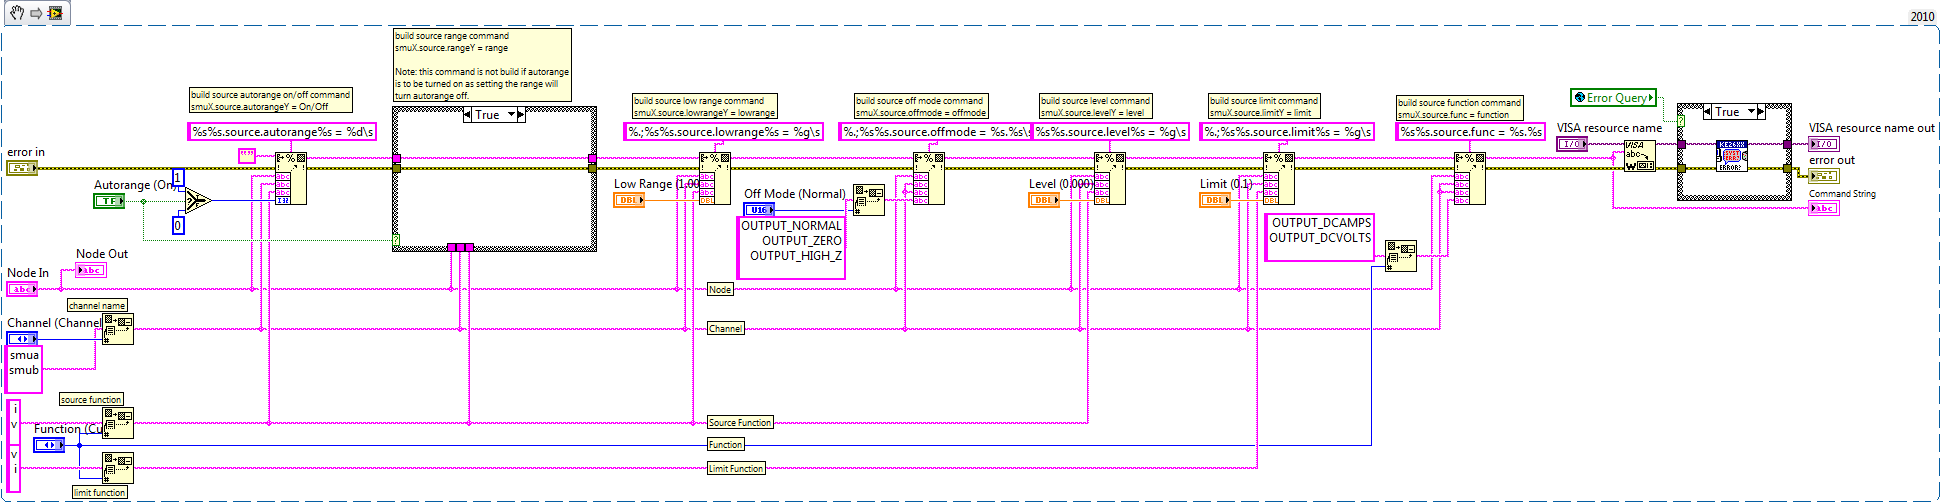Click the limit function Index Array node
This screenshot has width=1941, height=503.
tap(118, 468)
